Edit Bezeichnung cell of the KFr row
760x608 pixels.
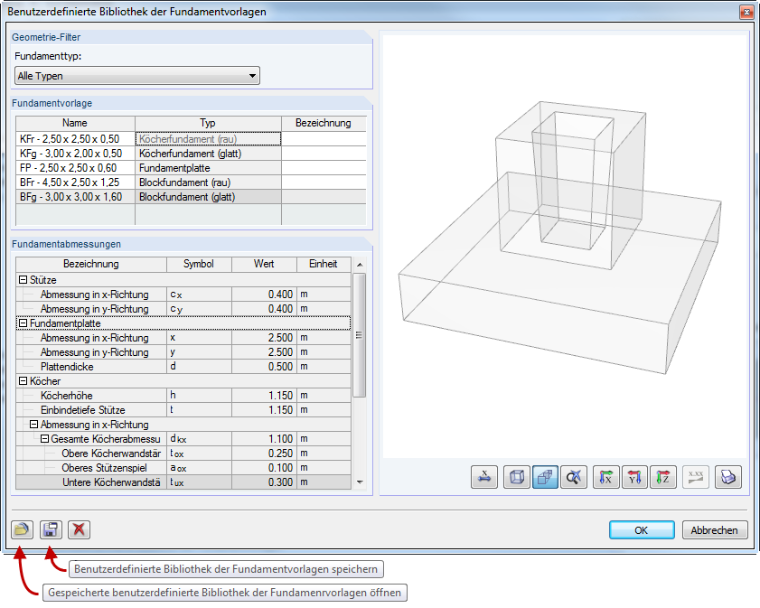pyautogui.click(x=324, y=139)
